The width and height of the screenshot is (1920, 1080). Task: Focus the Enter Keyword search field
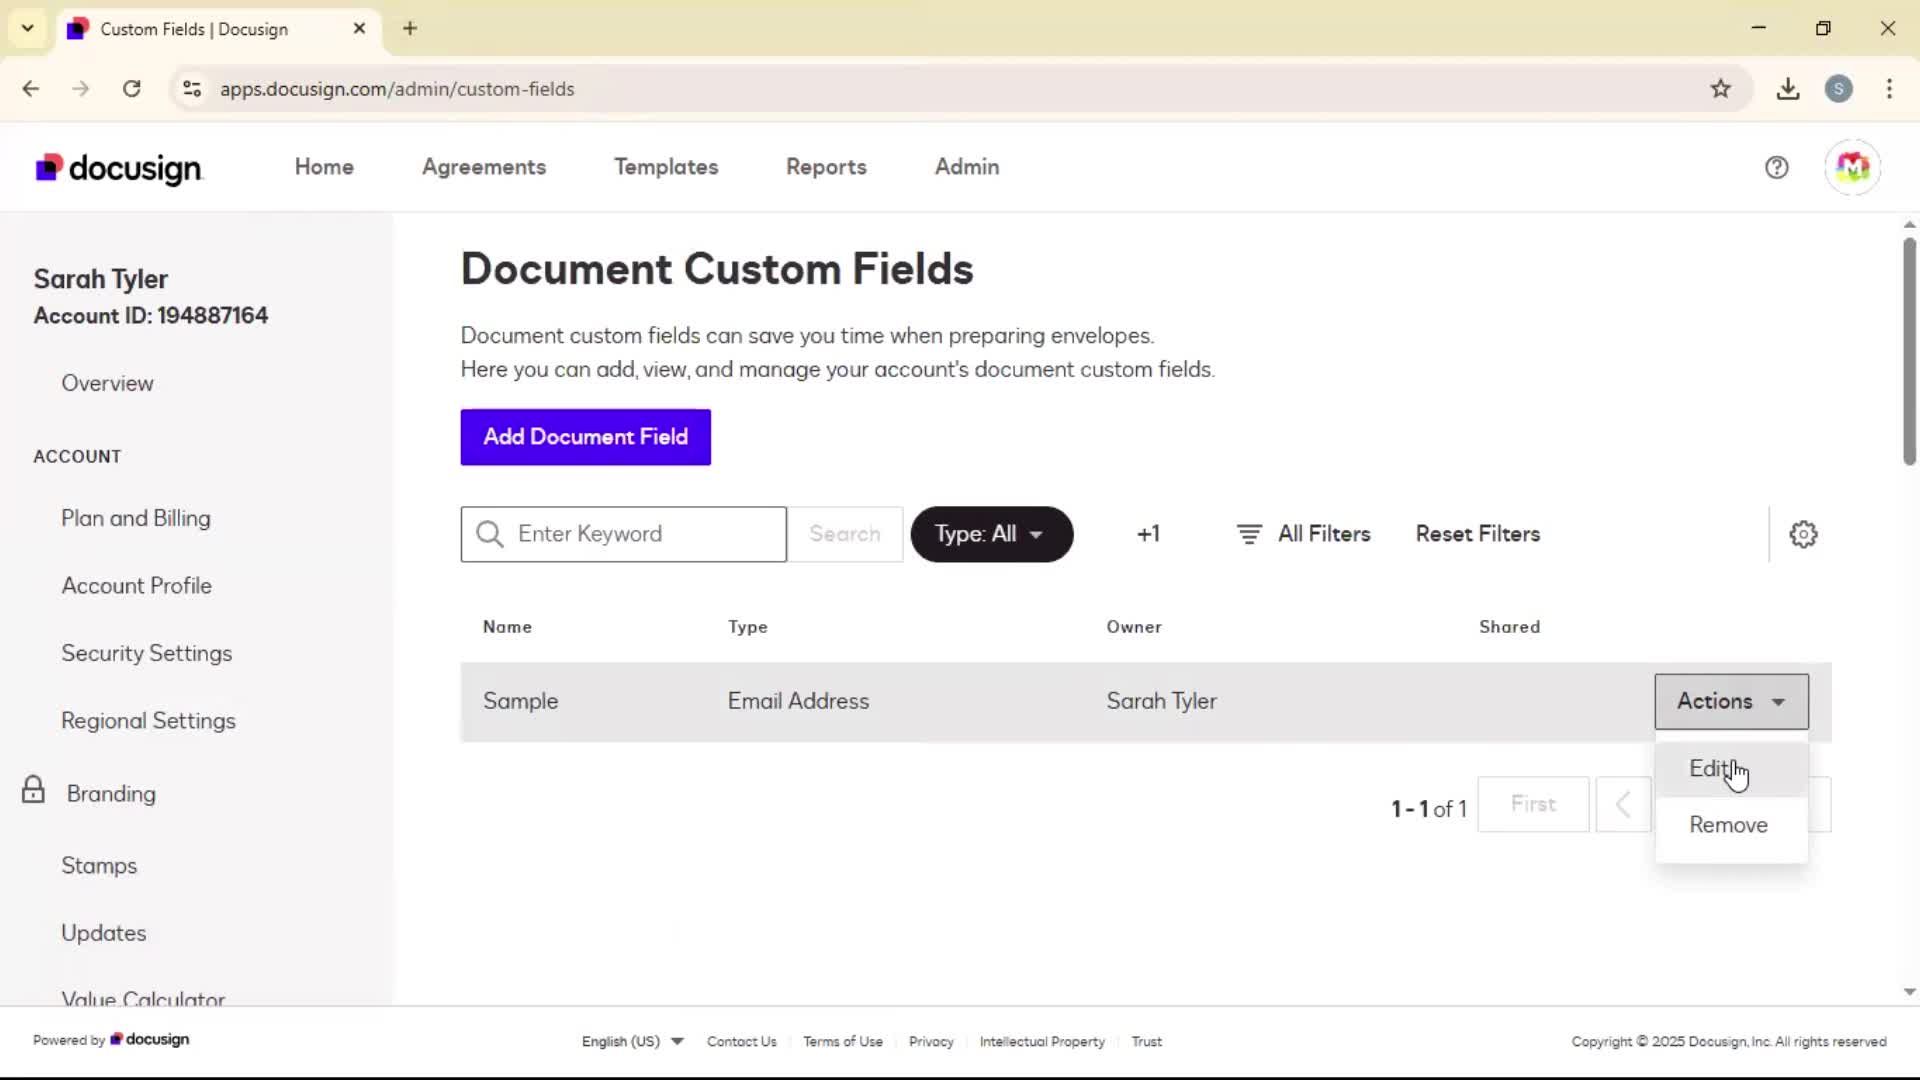[x=624, y=534]
